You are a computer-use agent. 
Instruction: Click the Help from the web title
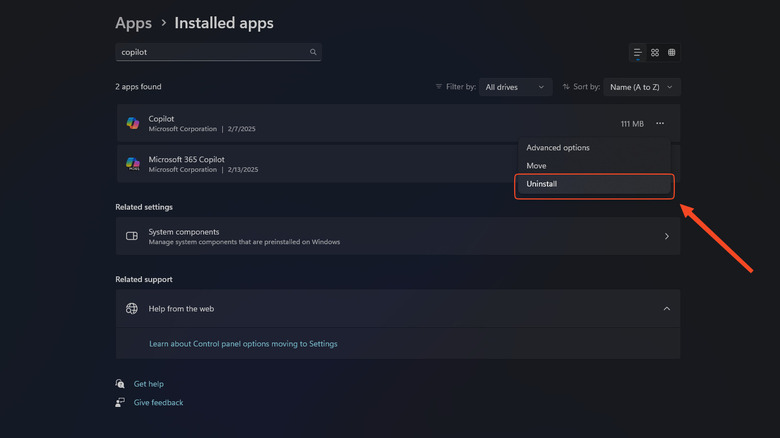pyautogui.click(x=181, y=309)
